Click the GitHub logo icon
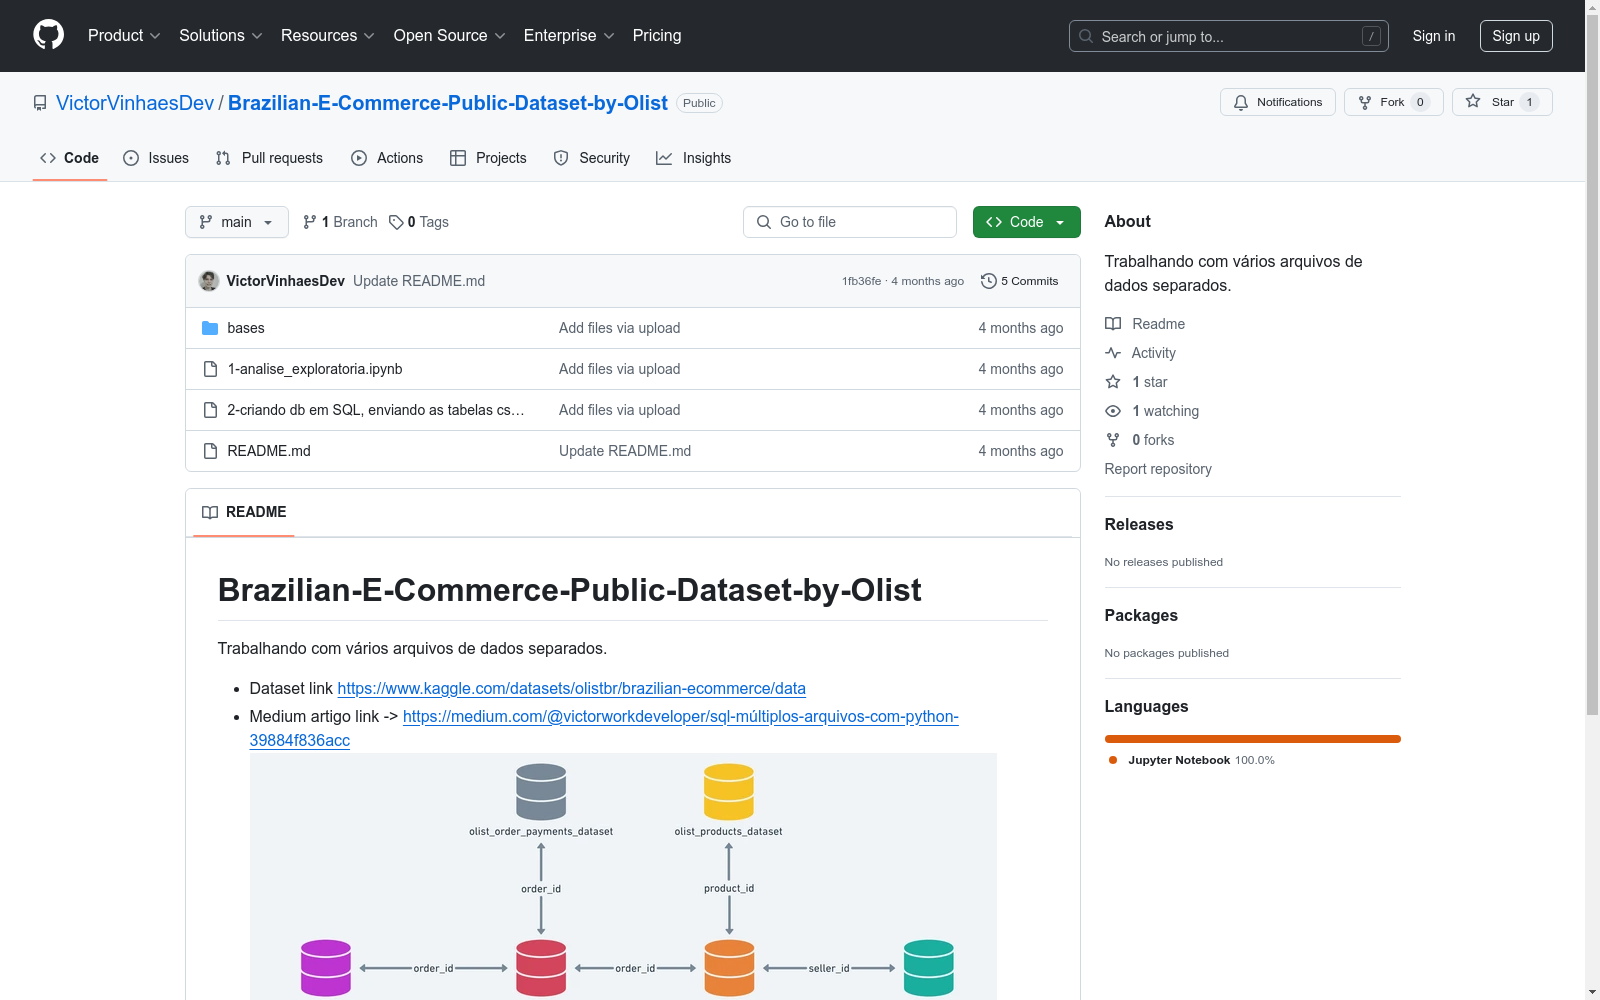 pyautogui.click(x=48, y=35)
